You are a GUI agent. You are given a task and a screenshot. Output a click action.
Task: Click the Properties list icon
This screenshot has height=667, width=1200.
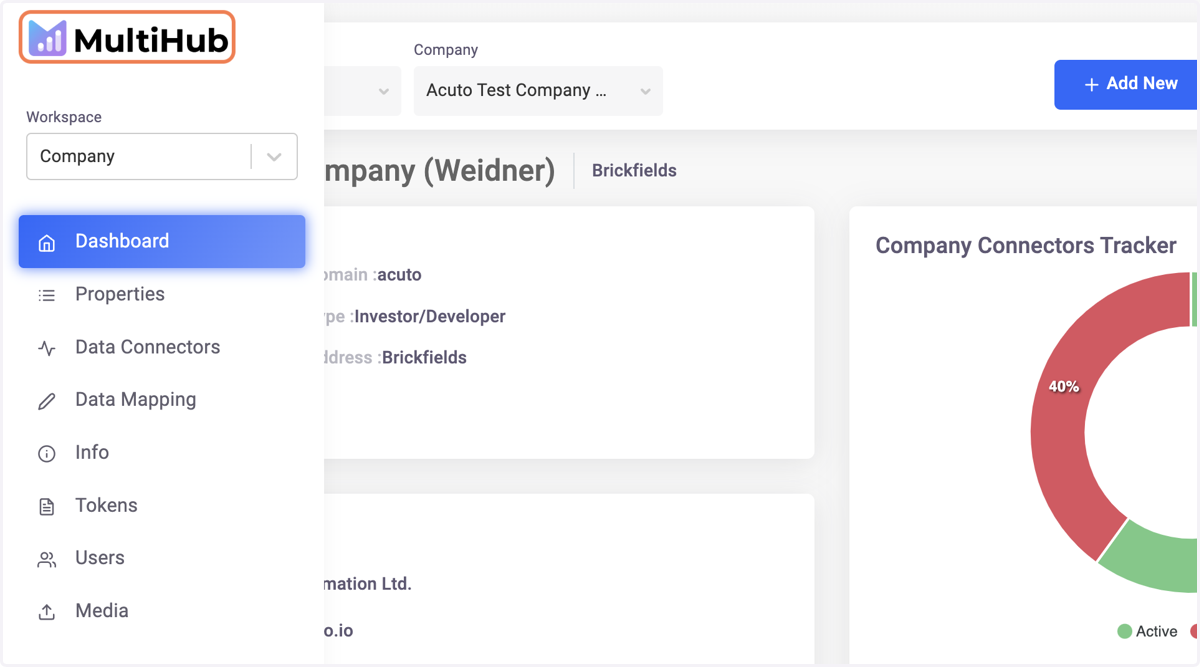pyautogui.click(x=47, y=295)
